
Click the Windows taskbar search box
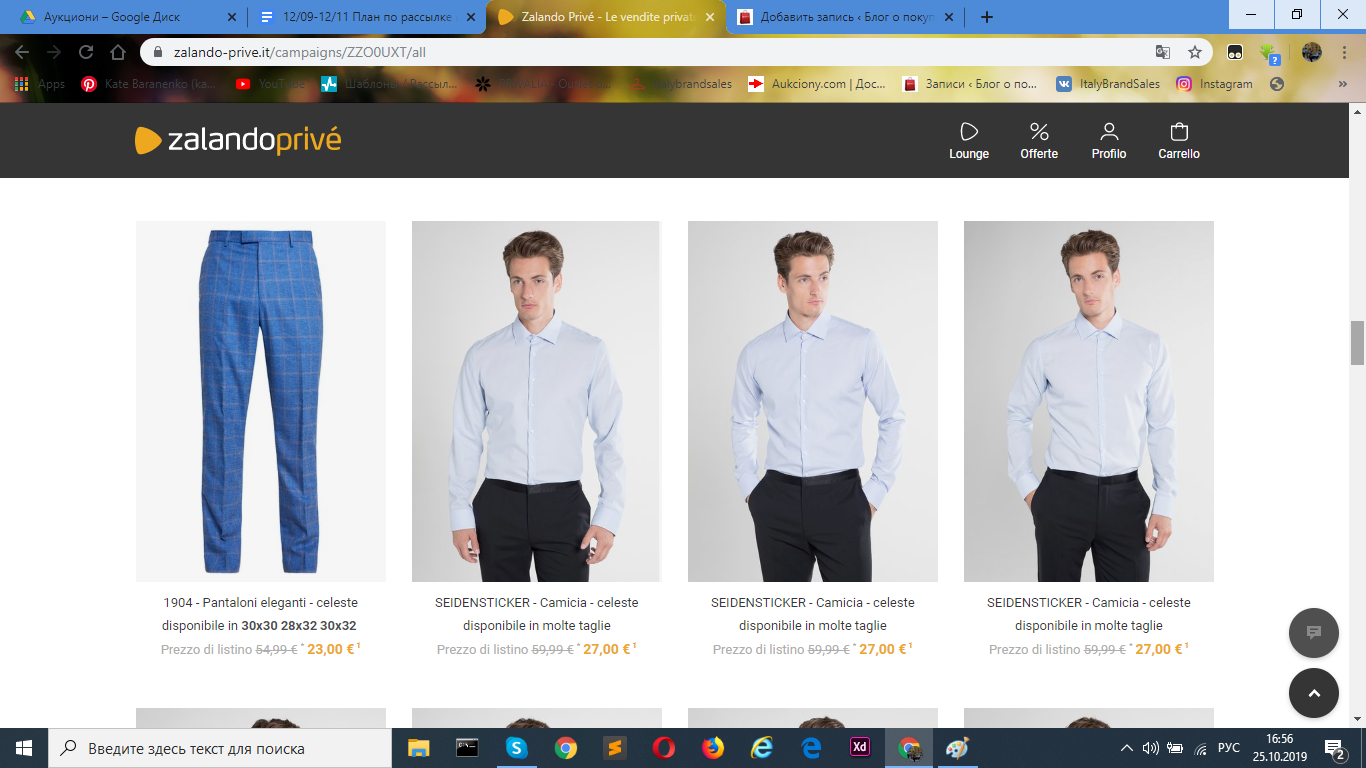click(220, 748)
